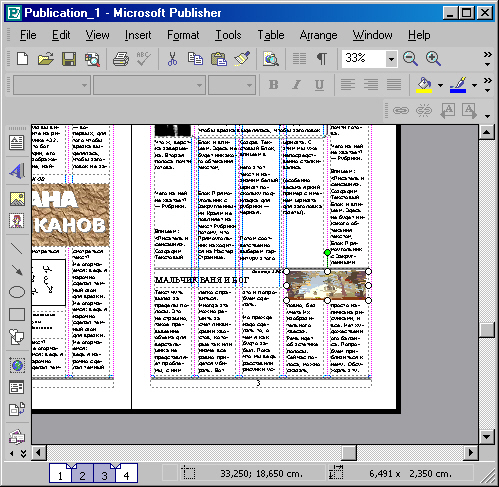Select the Rectangle drawing tool
Screen dimensions: 499x487
pyautogui.click(x=16, y=314)
